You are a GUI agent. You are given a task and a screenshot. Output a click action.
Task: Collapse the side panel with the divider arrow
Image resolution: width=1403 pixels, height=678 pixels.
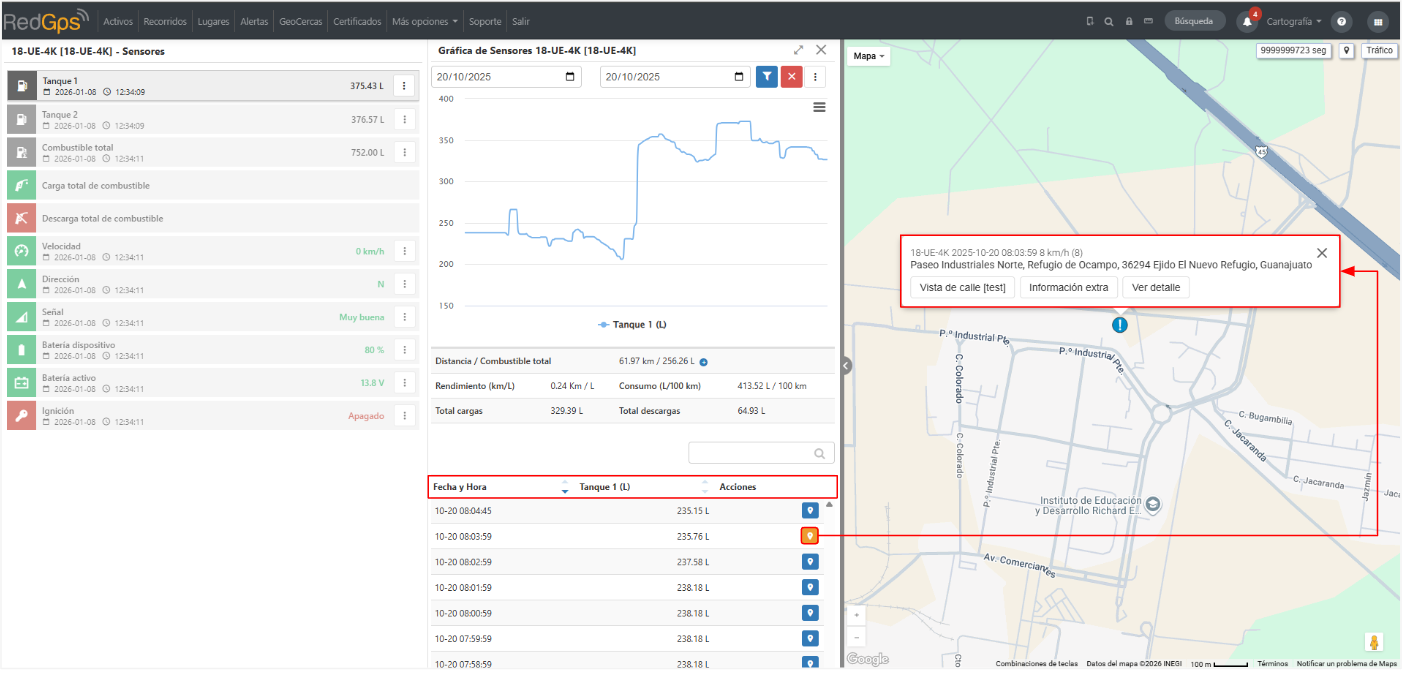[x=845, y=366]
